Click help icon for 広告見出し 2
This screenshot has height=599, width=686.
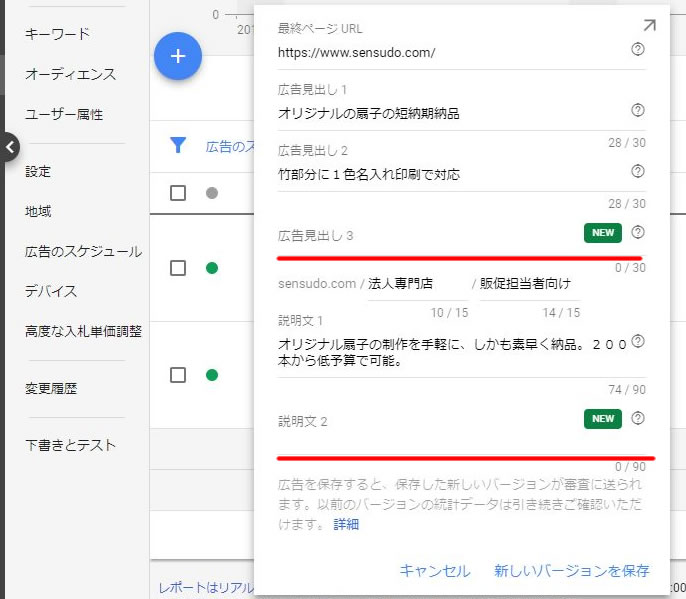[x=638, y=172]
